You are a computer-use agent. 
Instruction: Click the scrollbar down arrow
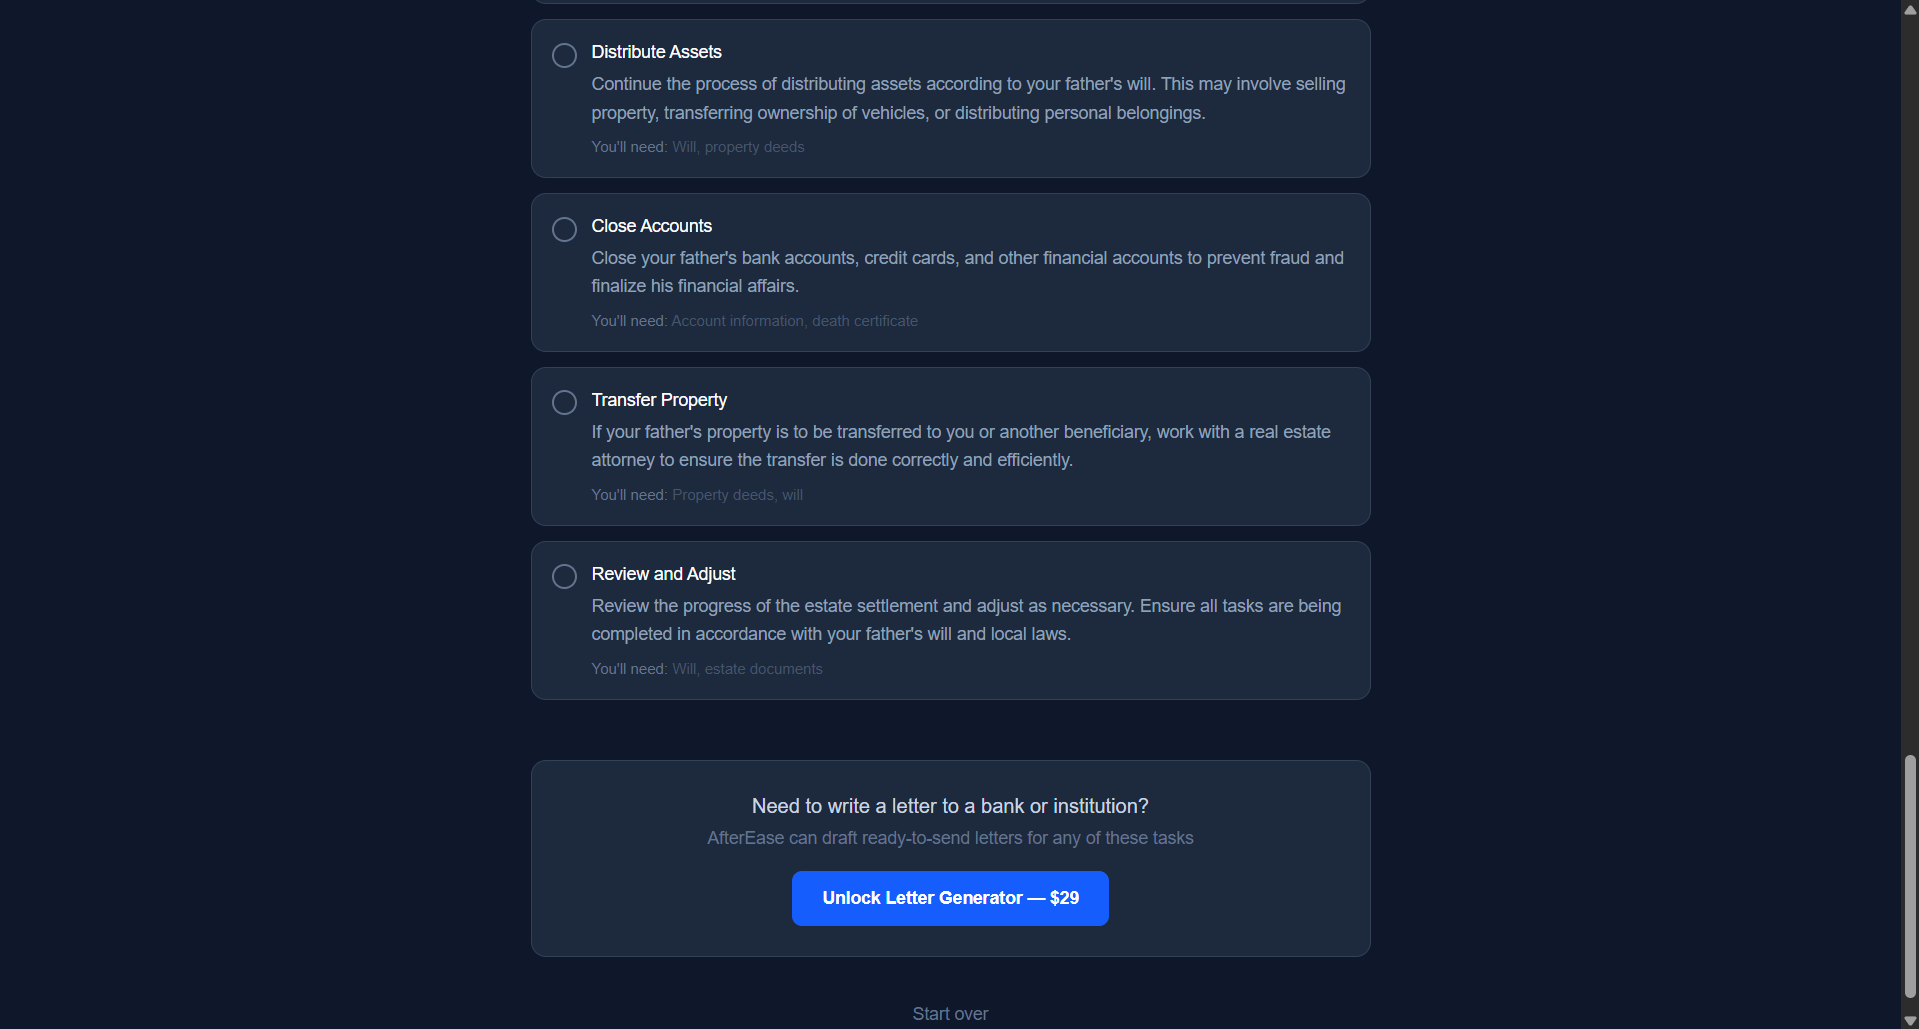(1909, 1019)
